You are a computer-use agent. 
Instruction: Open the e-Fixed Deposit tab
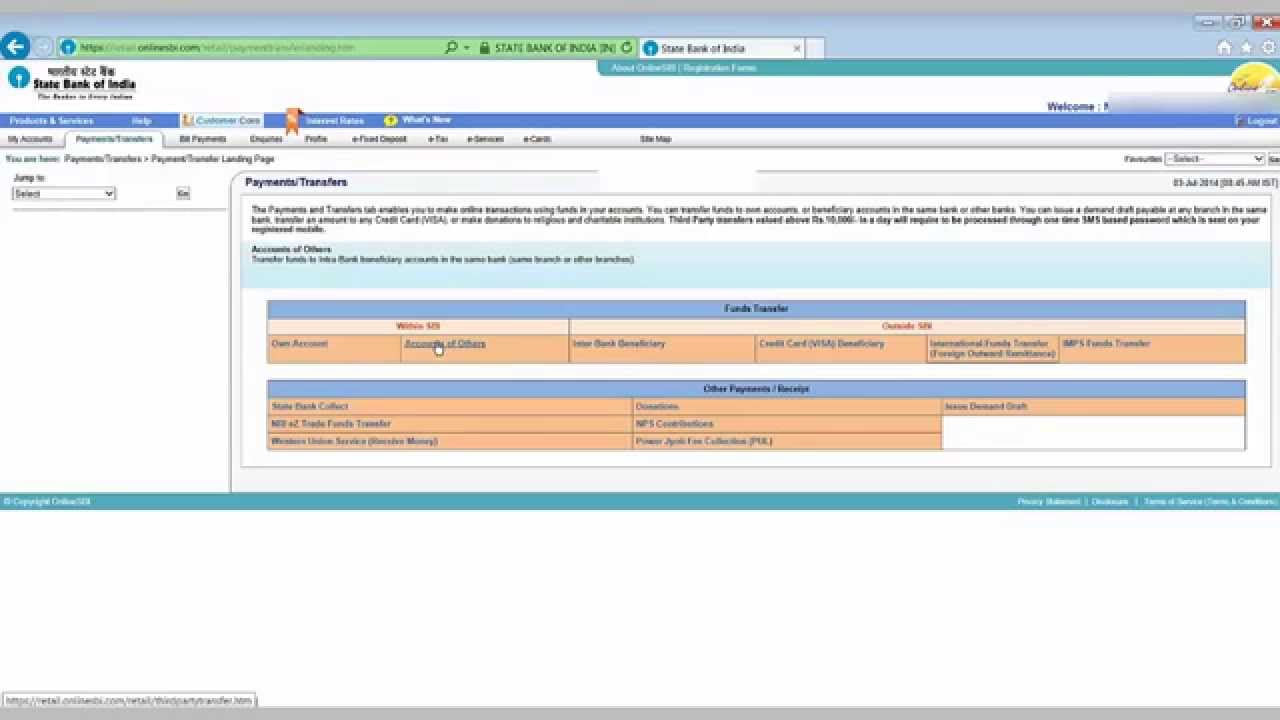click(379, 139)
